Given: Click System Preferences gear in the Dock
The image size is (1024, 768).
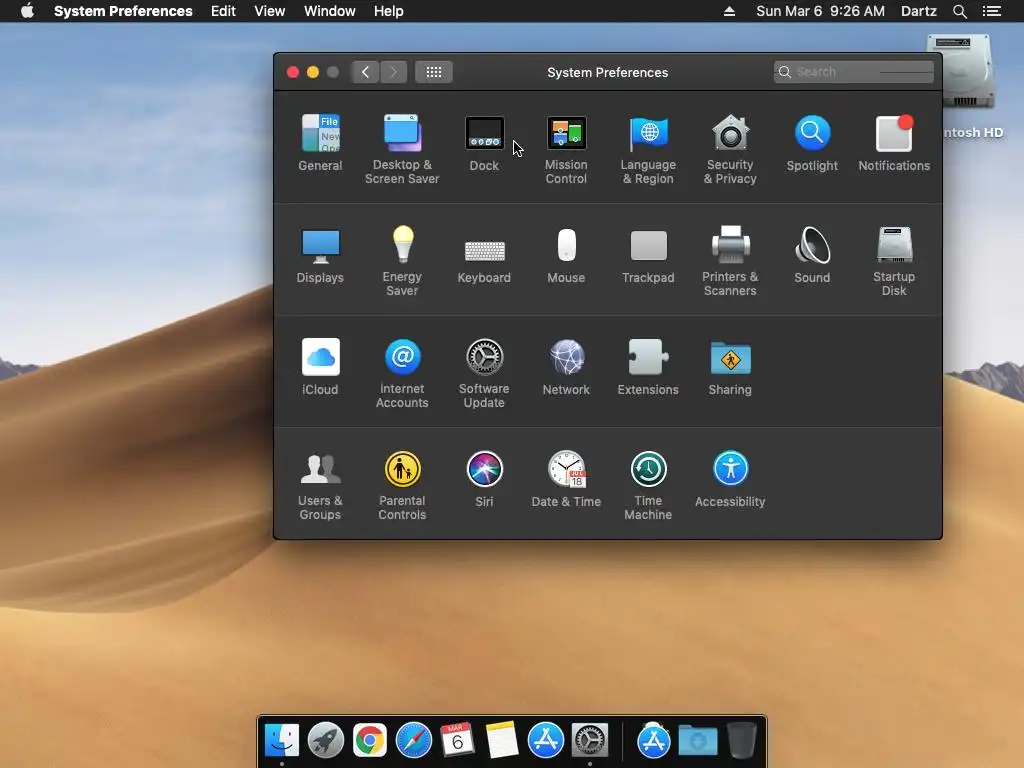Looking at the screenshot, I should (x=590, y=740).
